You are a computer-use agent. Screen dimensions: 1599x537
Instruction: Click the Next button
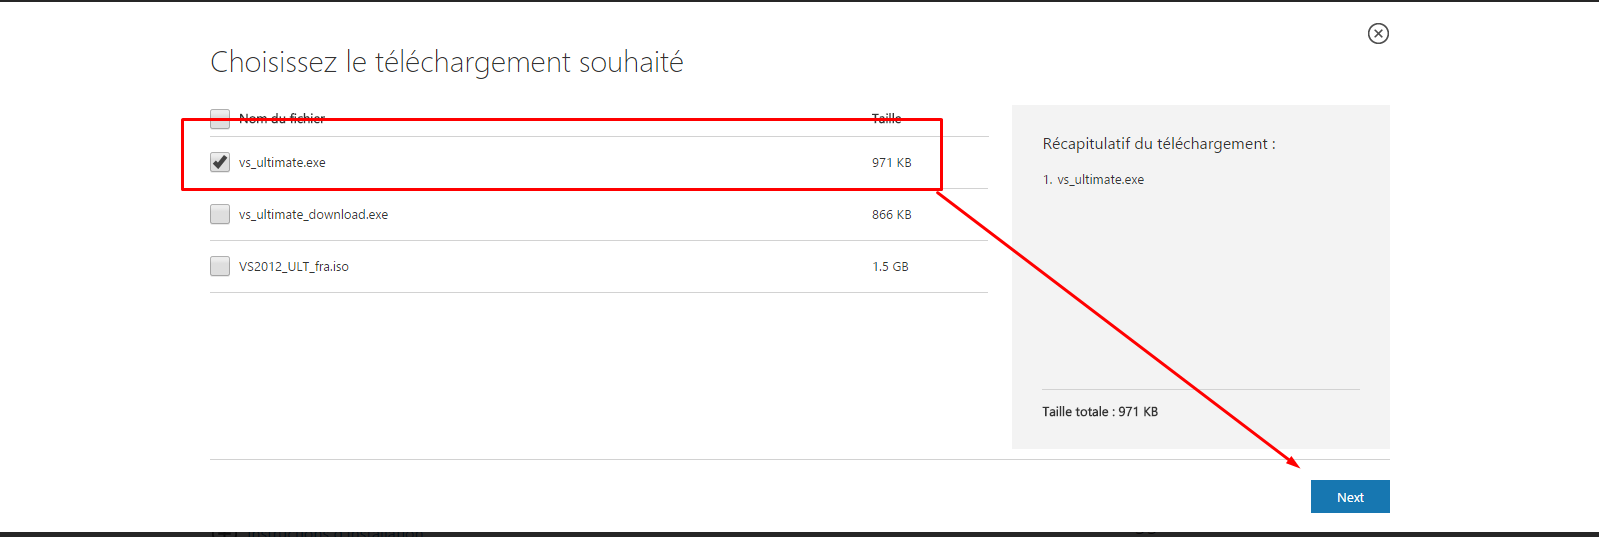(1350, 497)
